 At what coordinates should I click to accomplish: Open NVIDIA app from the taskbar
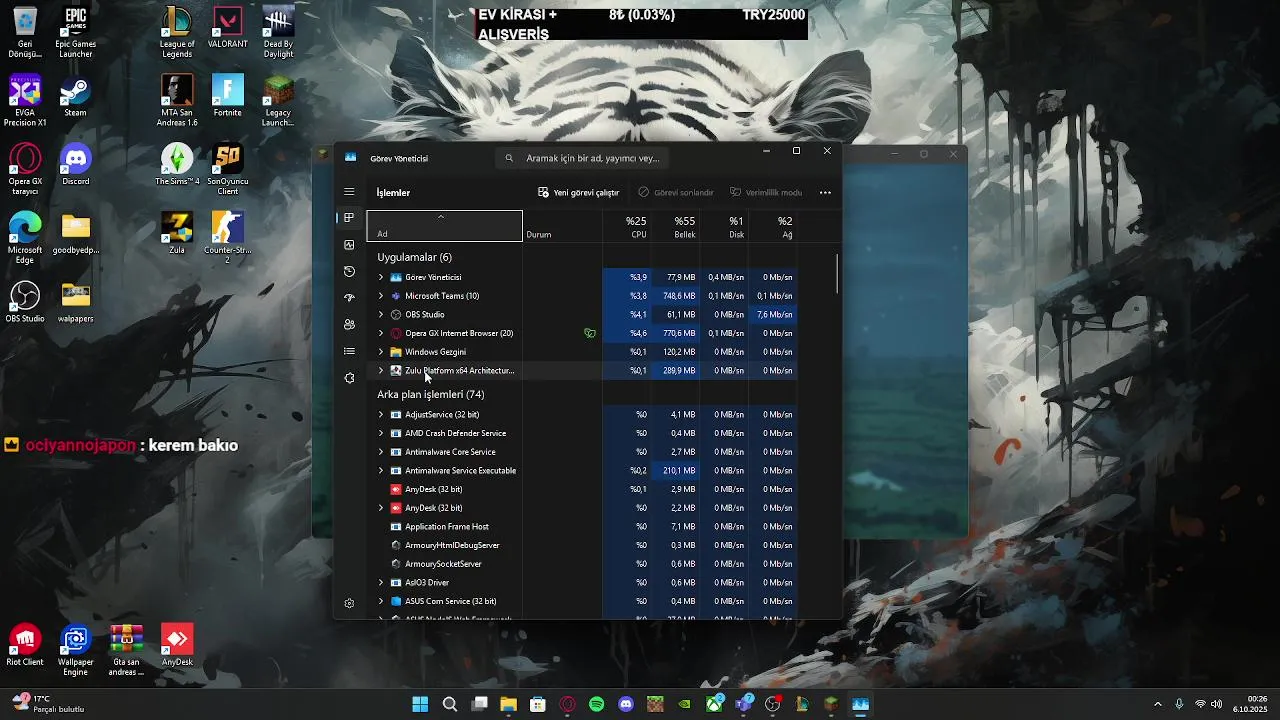tap(685, 704)
